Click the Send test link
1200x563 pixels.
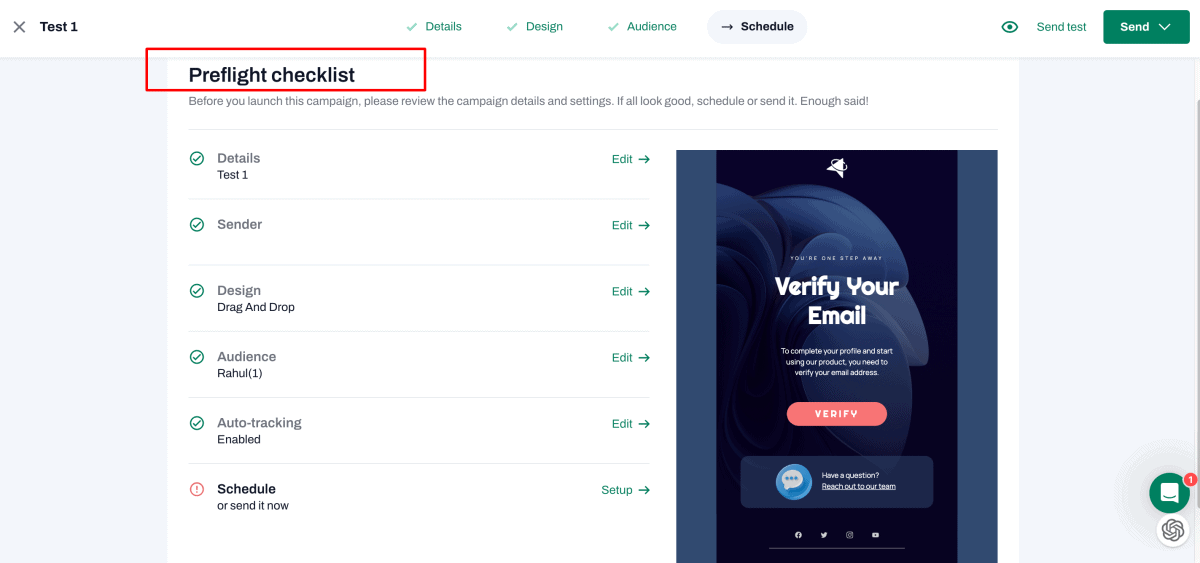pos(1061,27)
